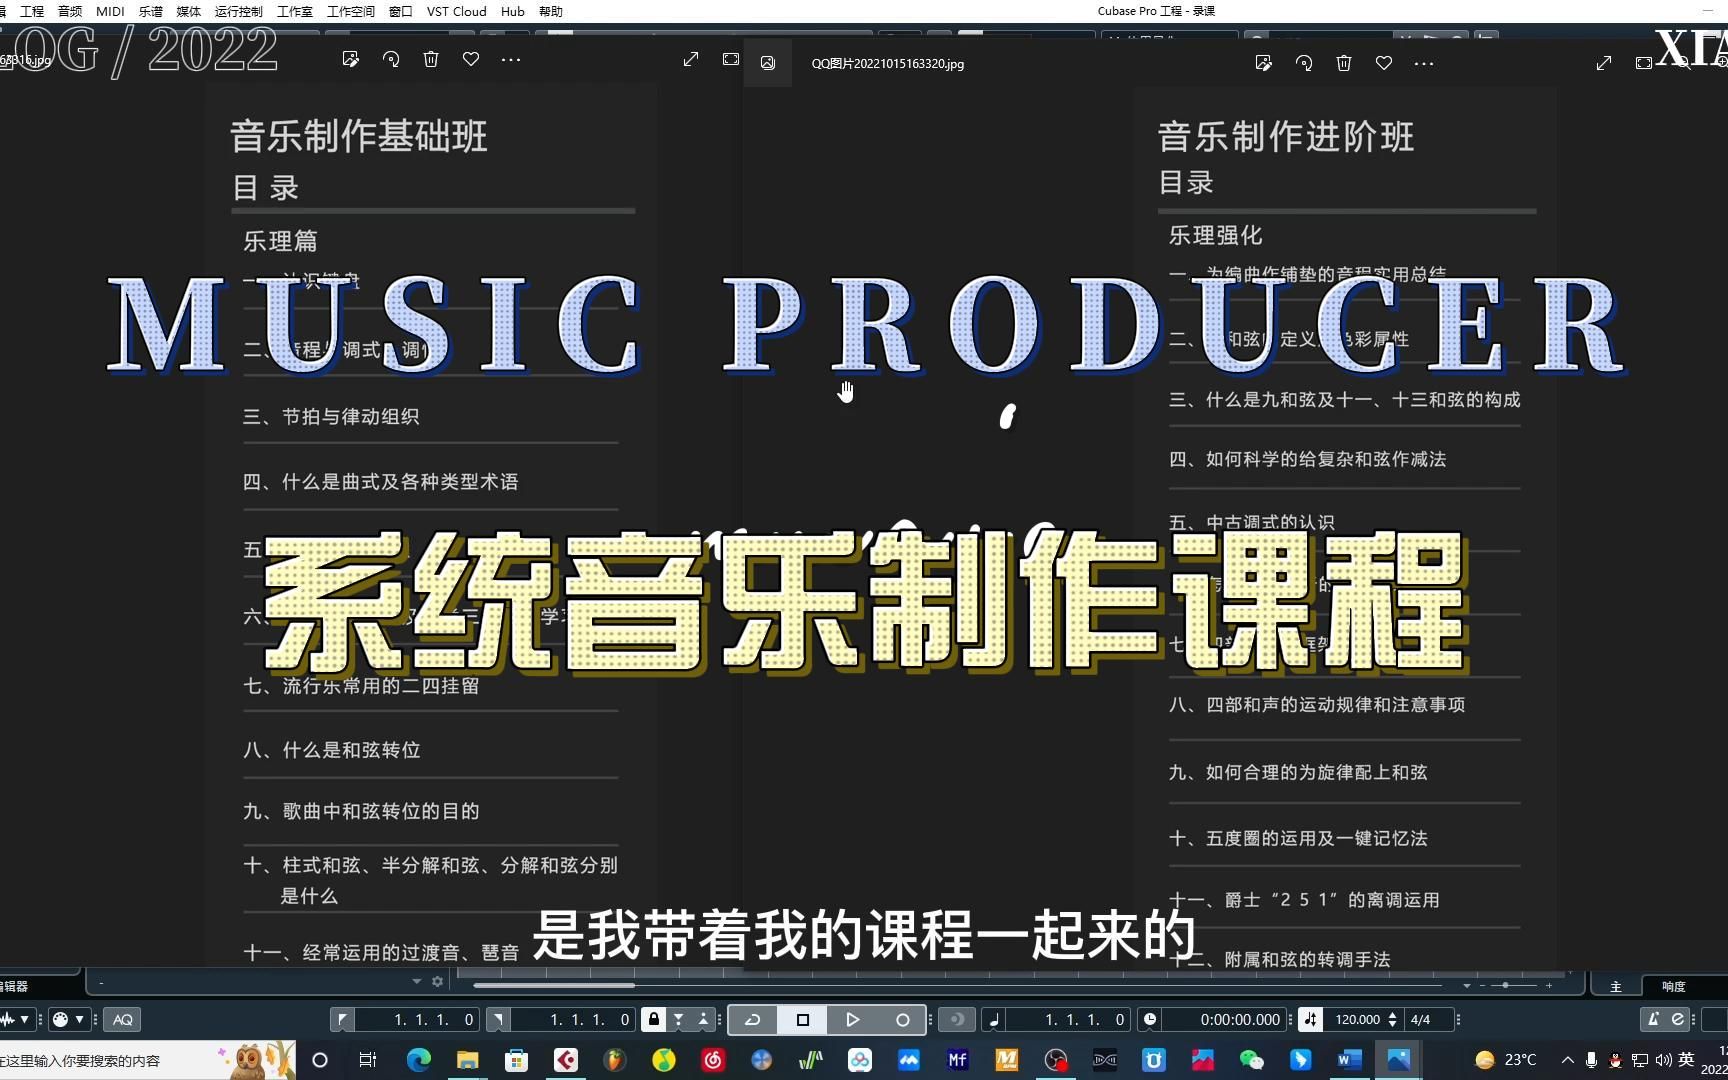Click edit image icon in right photo viewer
Viewport: 1728px width, 1080px height.
coord(1264,63)
